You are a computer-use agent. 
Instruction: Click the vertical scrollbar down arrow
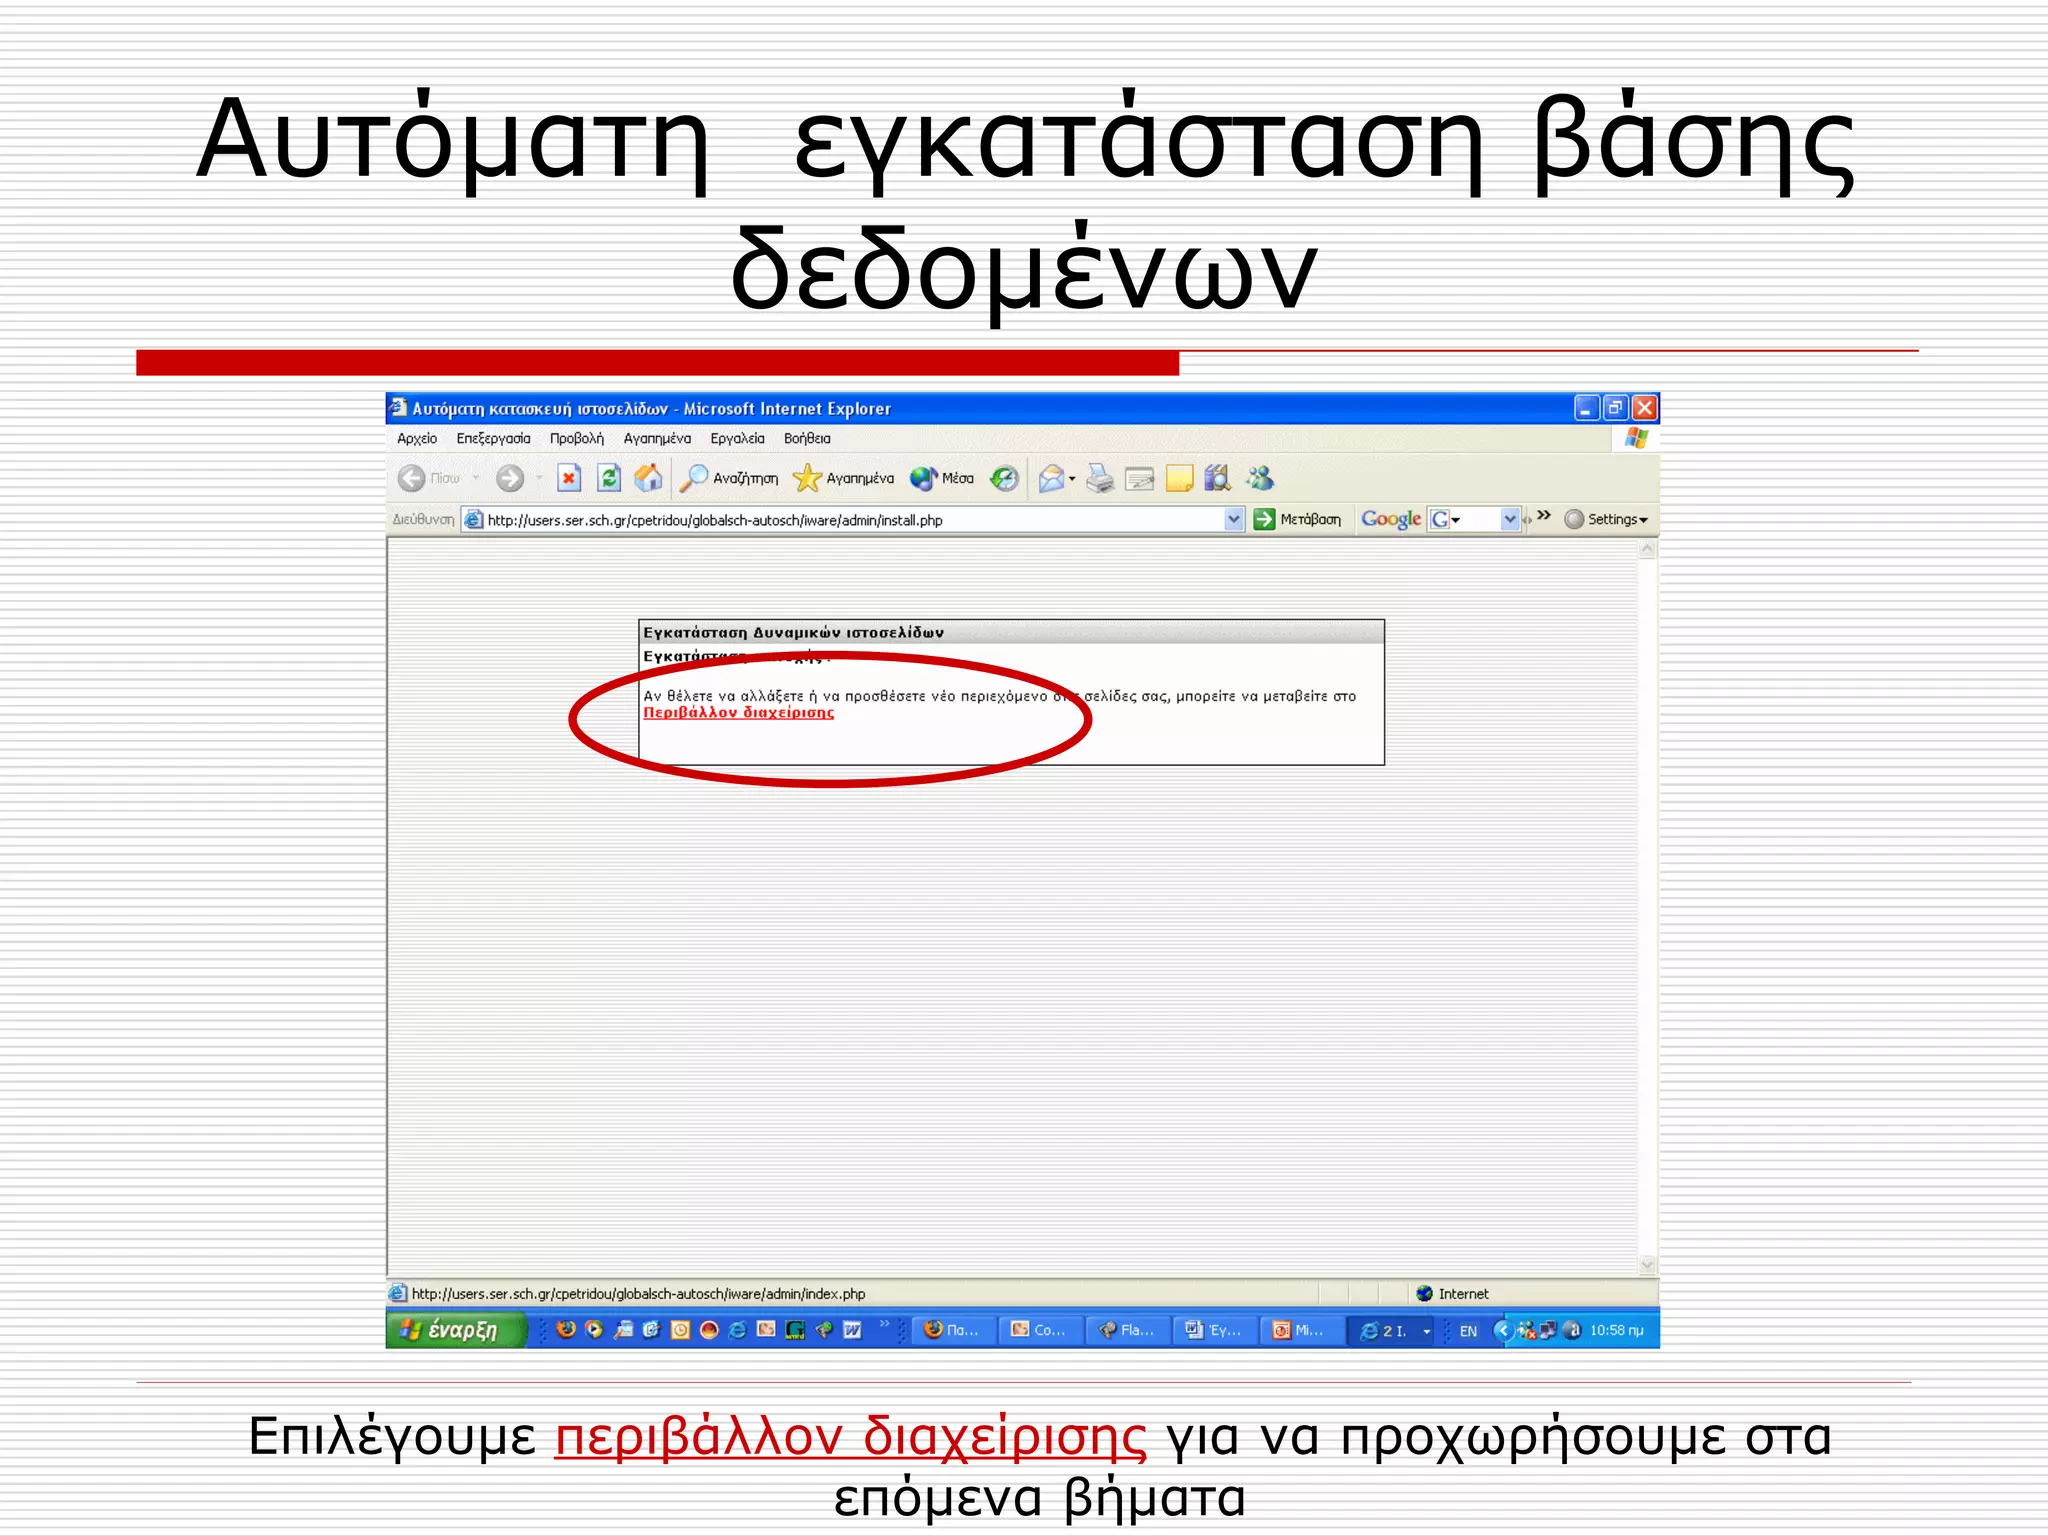(1647, 1265)
